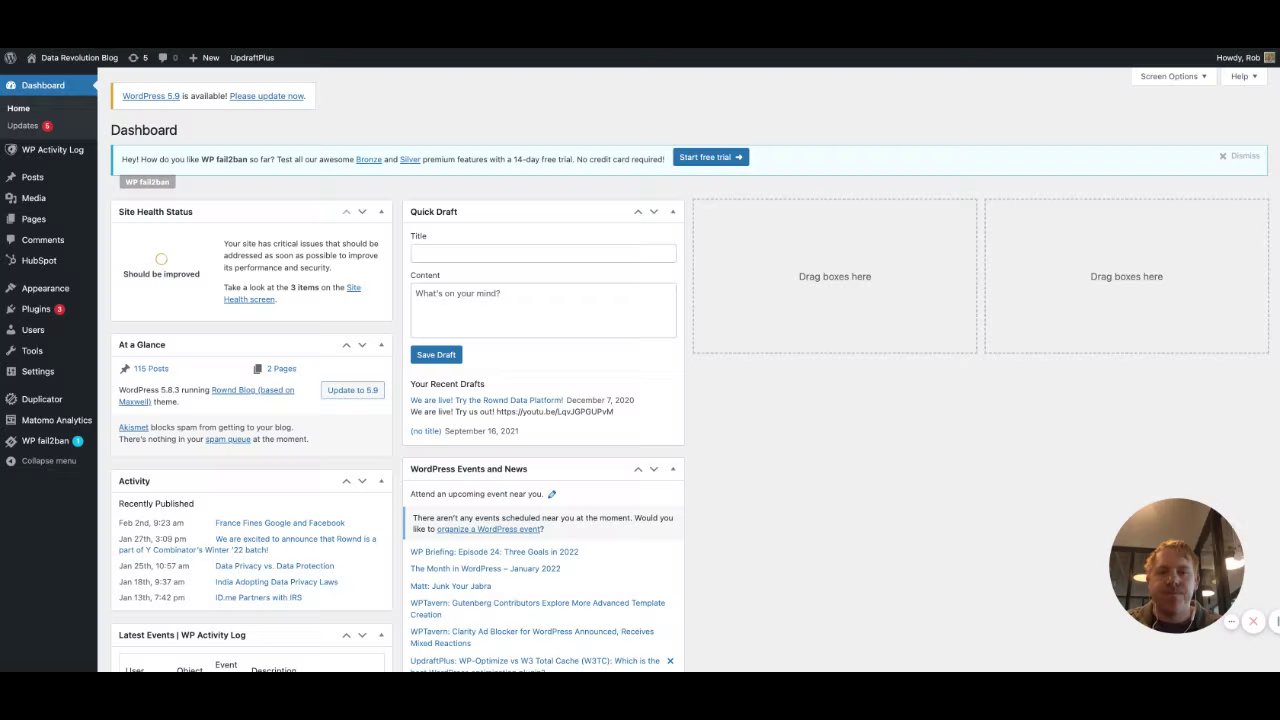
Task: Open the spam queue link
Action: tap(228, 439)
